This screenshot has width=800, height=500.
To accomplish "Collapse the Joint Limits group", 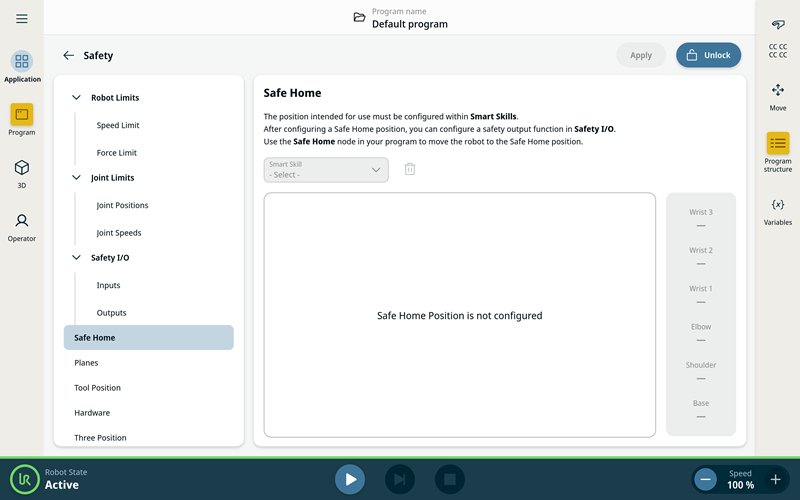I will coord(77,178).
